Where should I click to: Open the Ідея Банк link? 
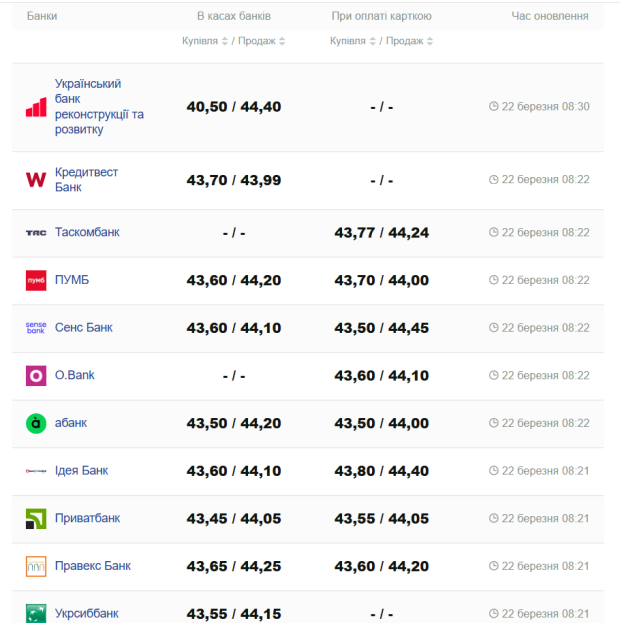pos(81,470)
